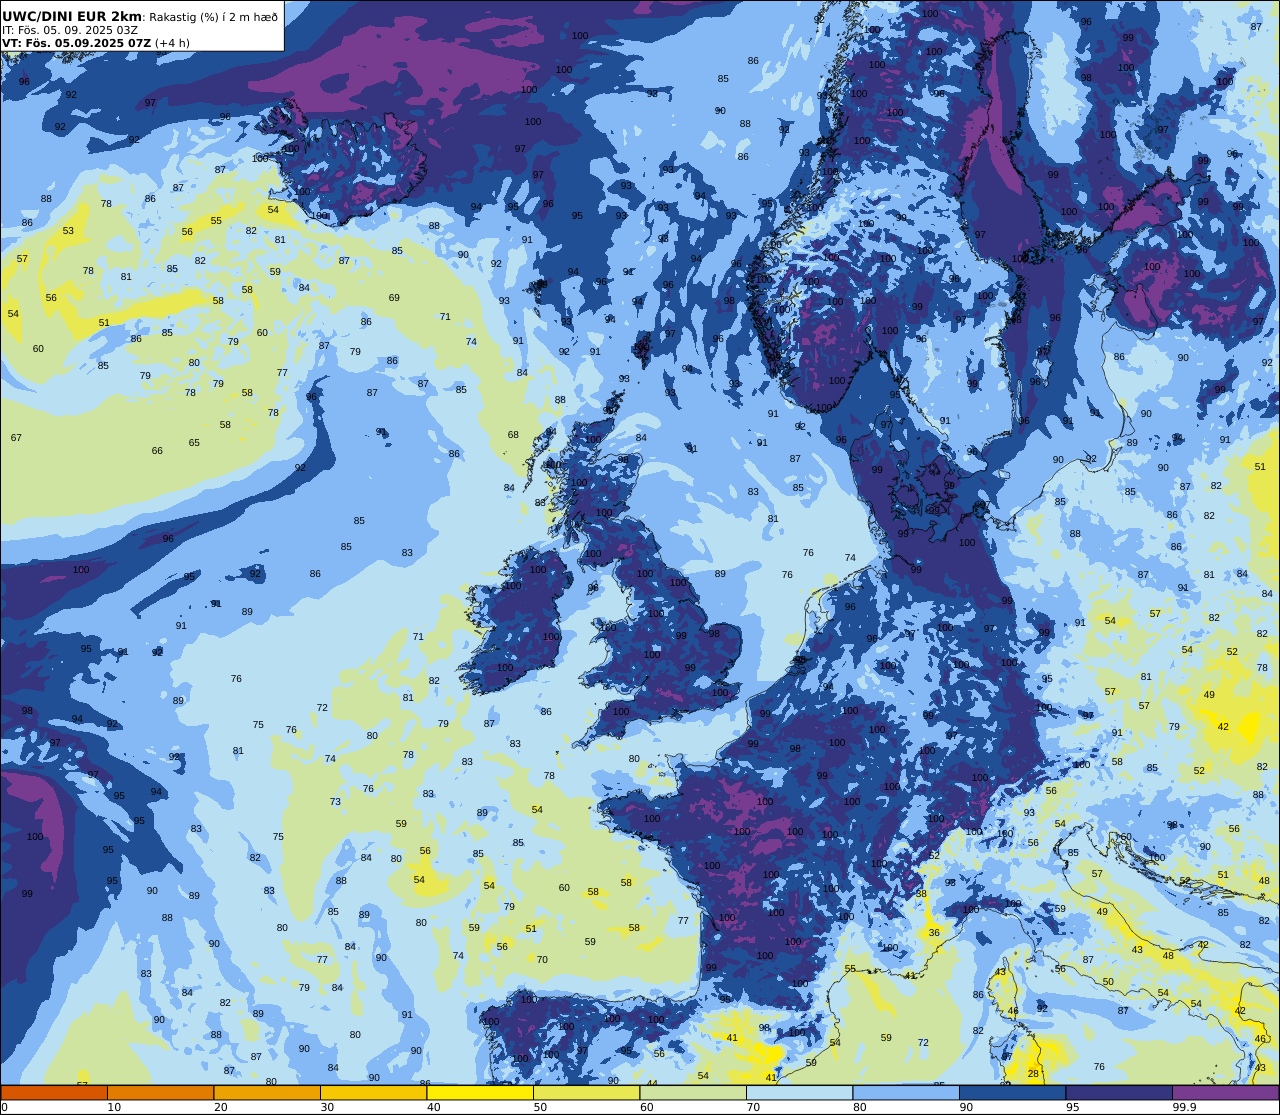Click the 'UWC/DINI EUR 2km' title text
This screenshot has height=1115, width=1280.
tap(72, 16)
